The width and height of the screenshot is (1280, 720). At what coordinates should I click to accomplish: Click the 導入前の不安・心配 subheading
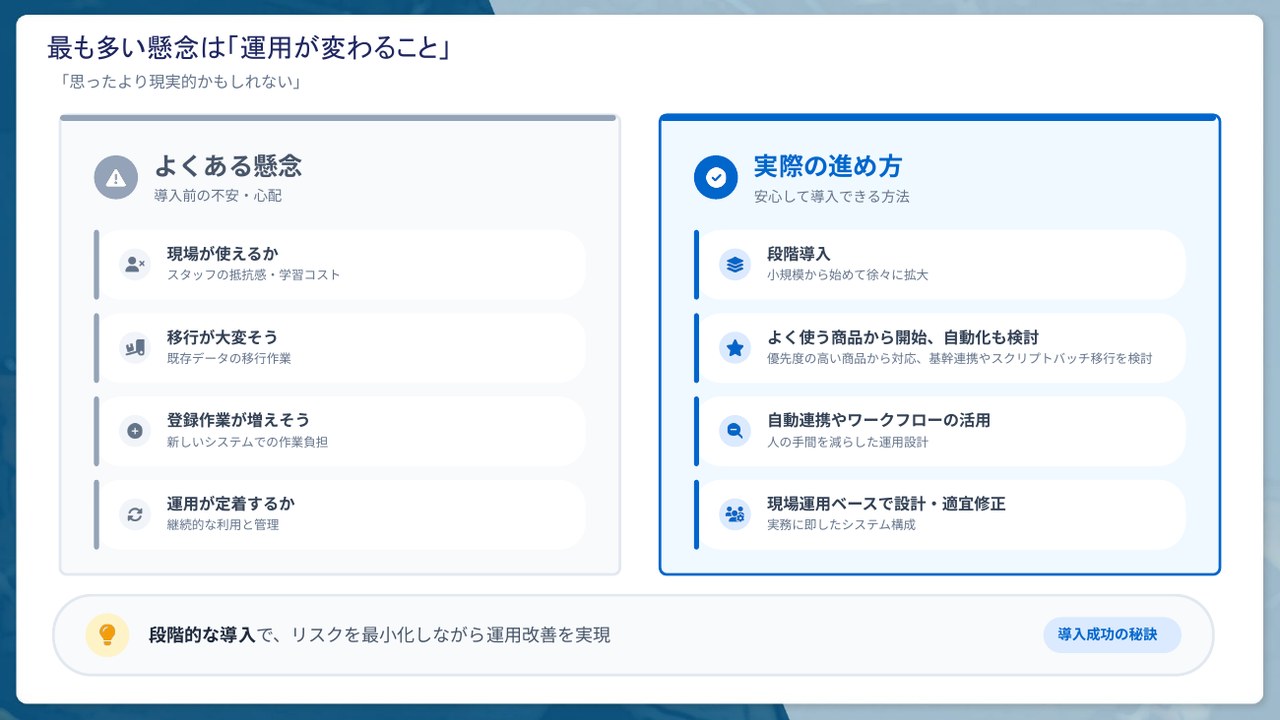pos(218,196)
